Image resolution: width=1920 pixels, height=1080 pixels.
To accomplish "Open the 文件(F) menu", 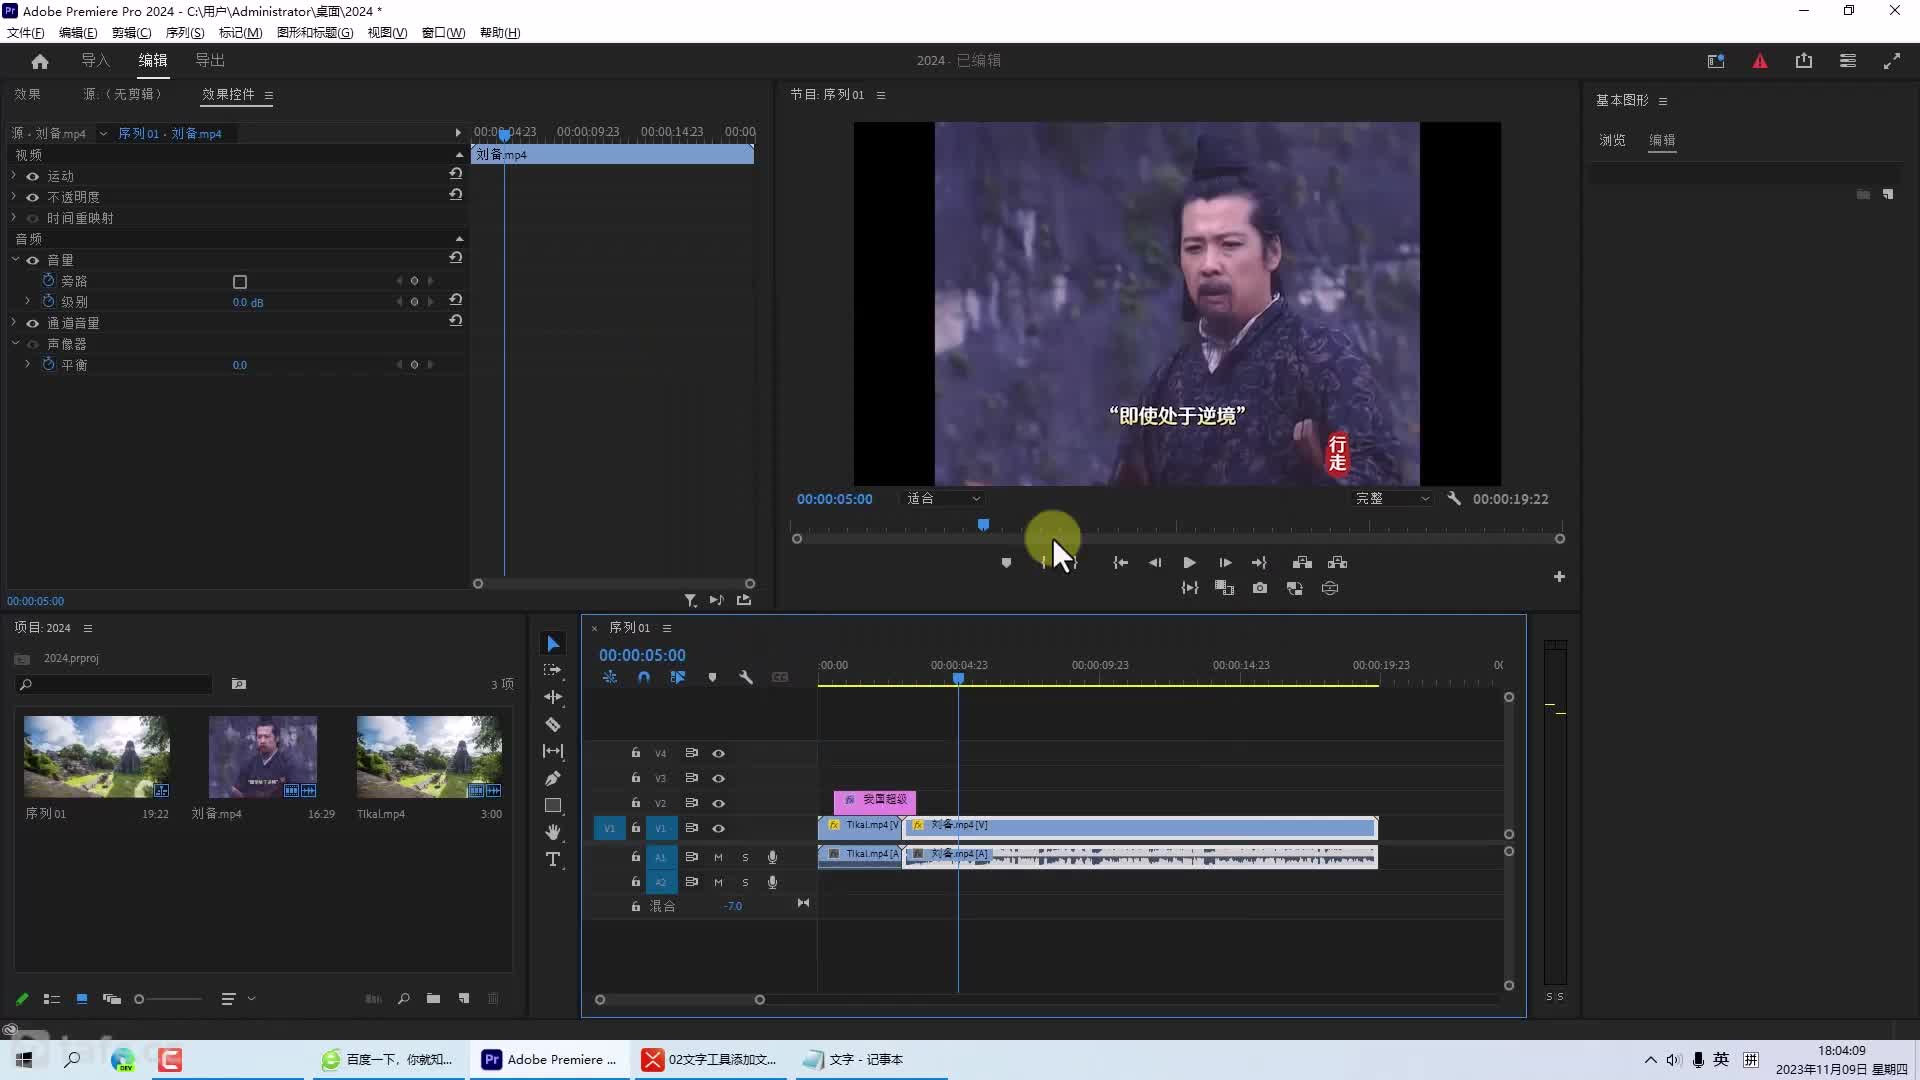I will coord(25,32).
